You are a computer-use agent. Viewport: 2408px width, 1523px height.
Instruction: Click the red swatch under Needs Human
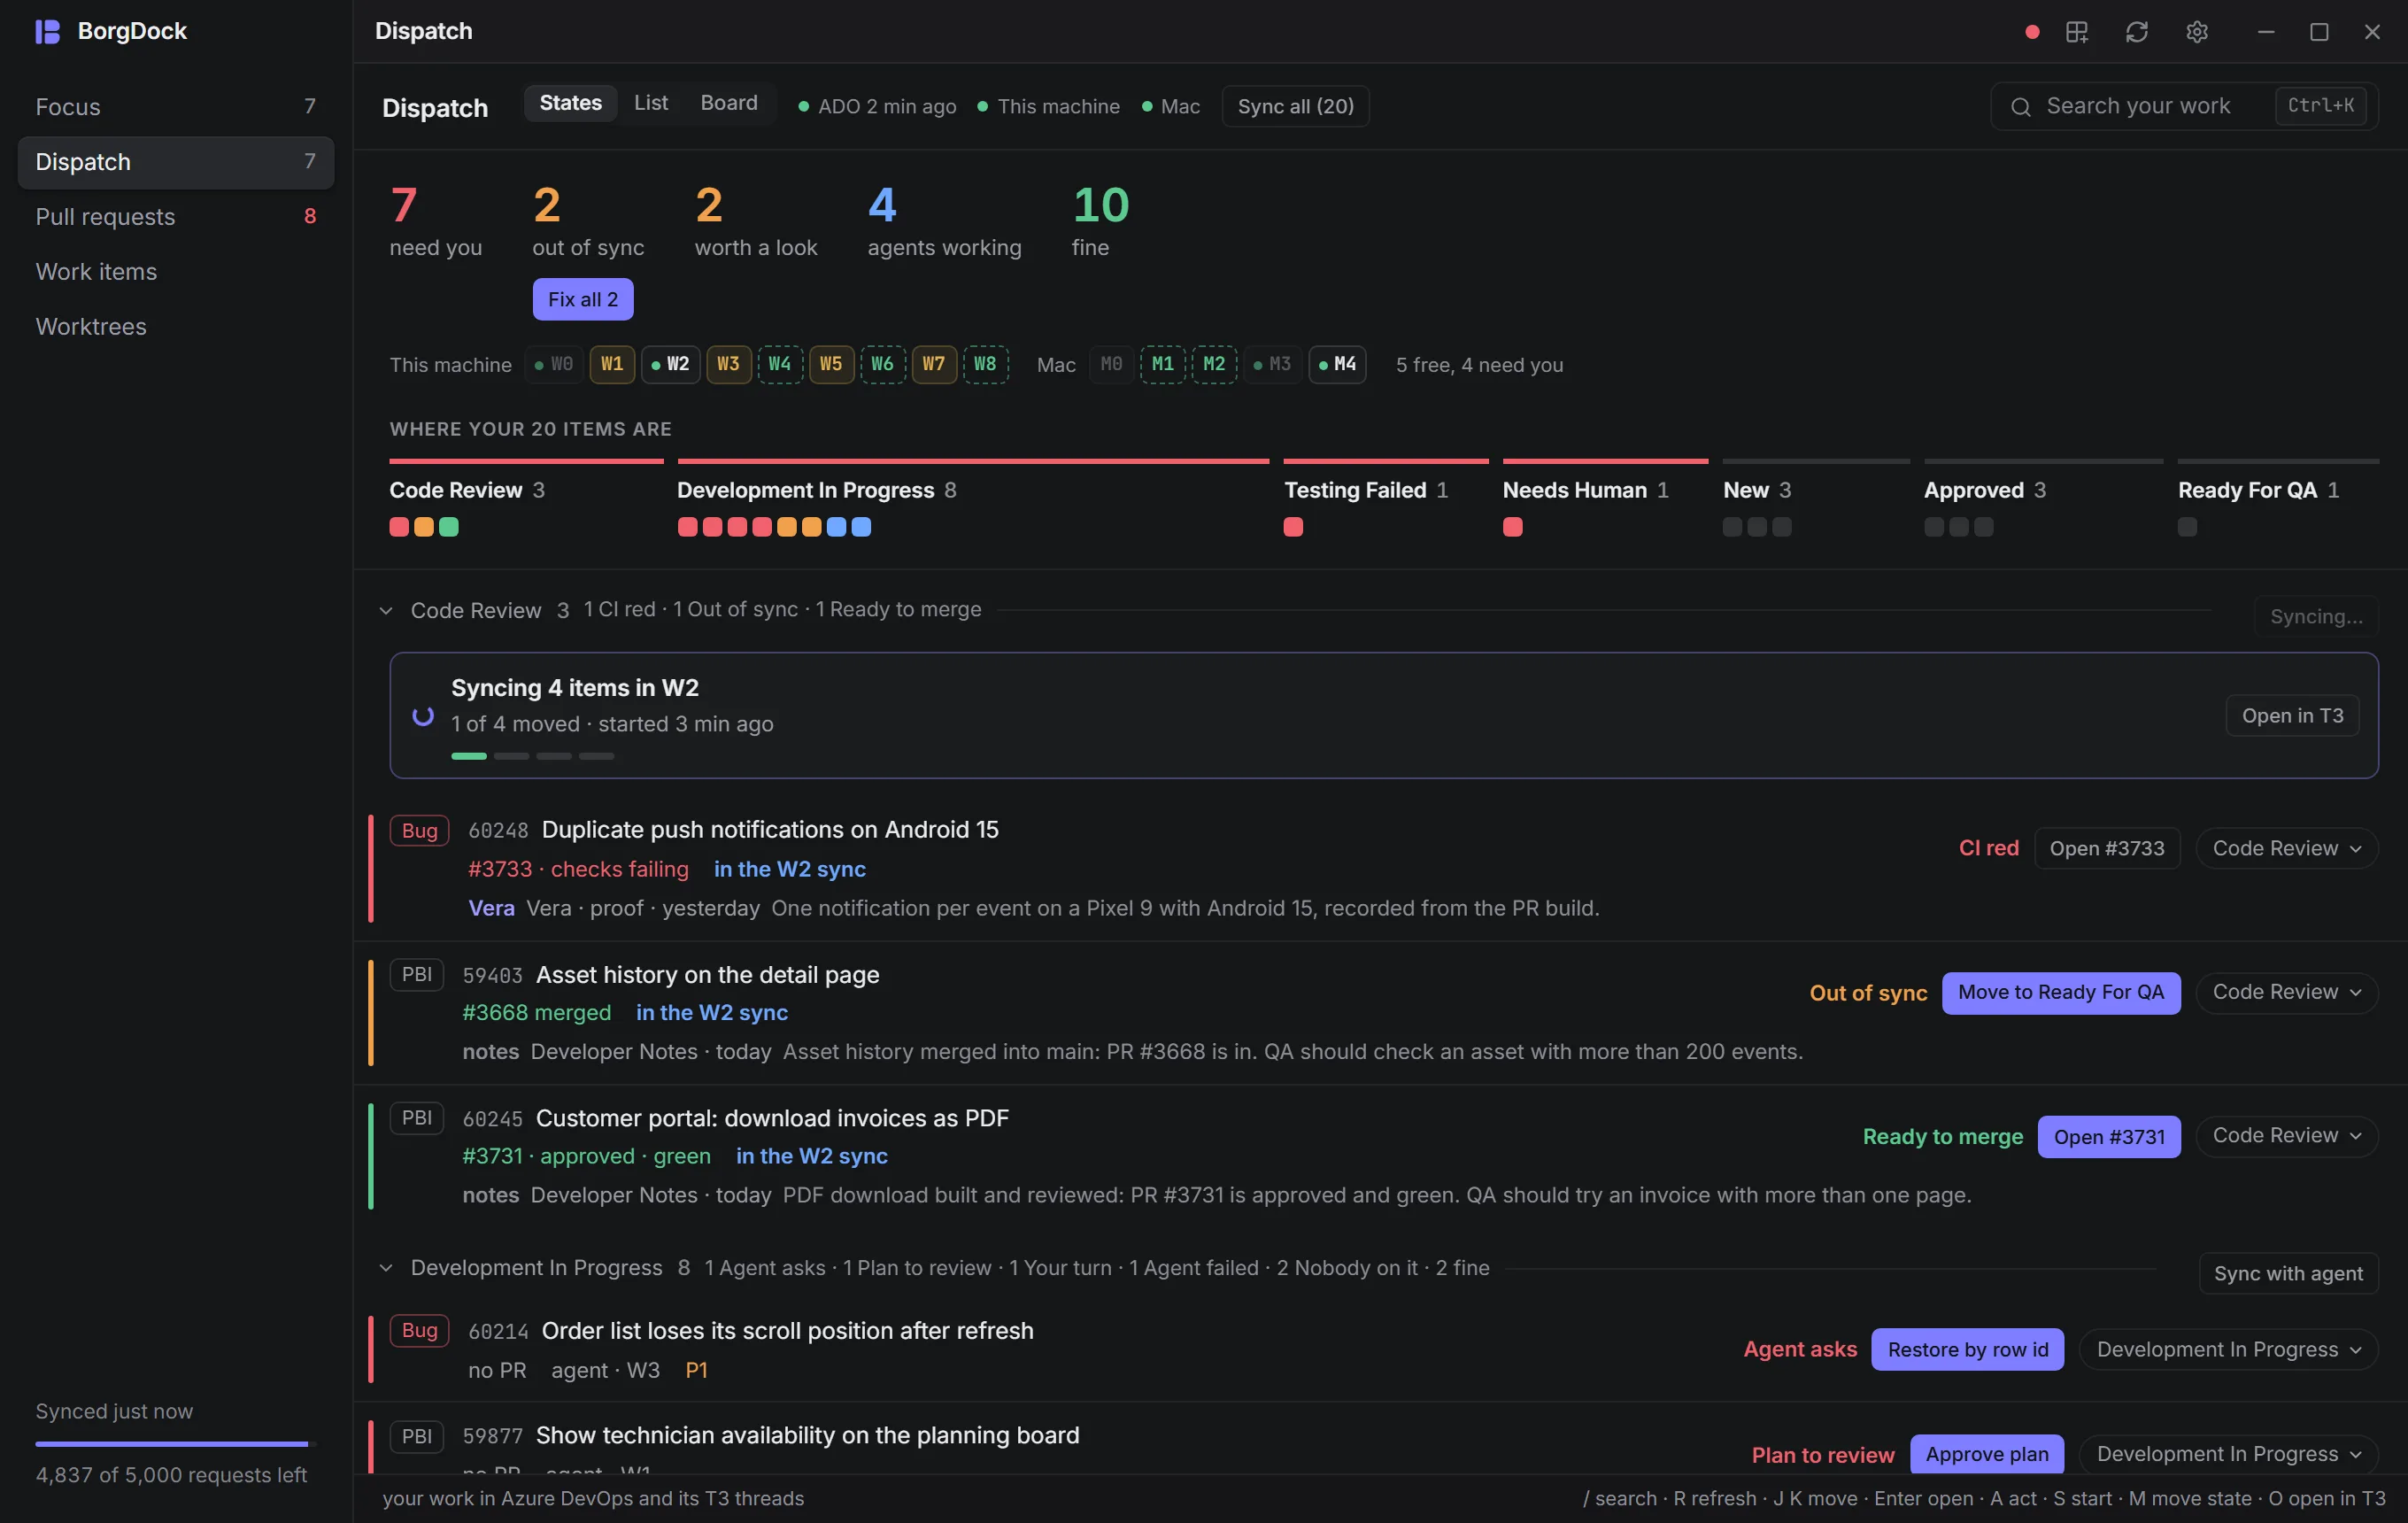pyautogui.click(x=1512, y=527)
